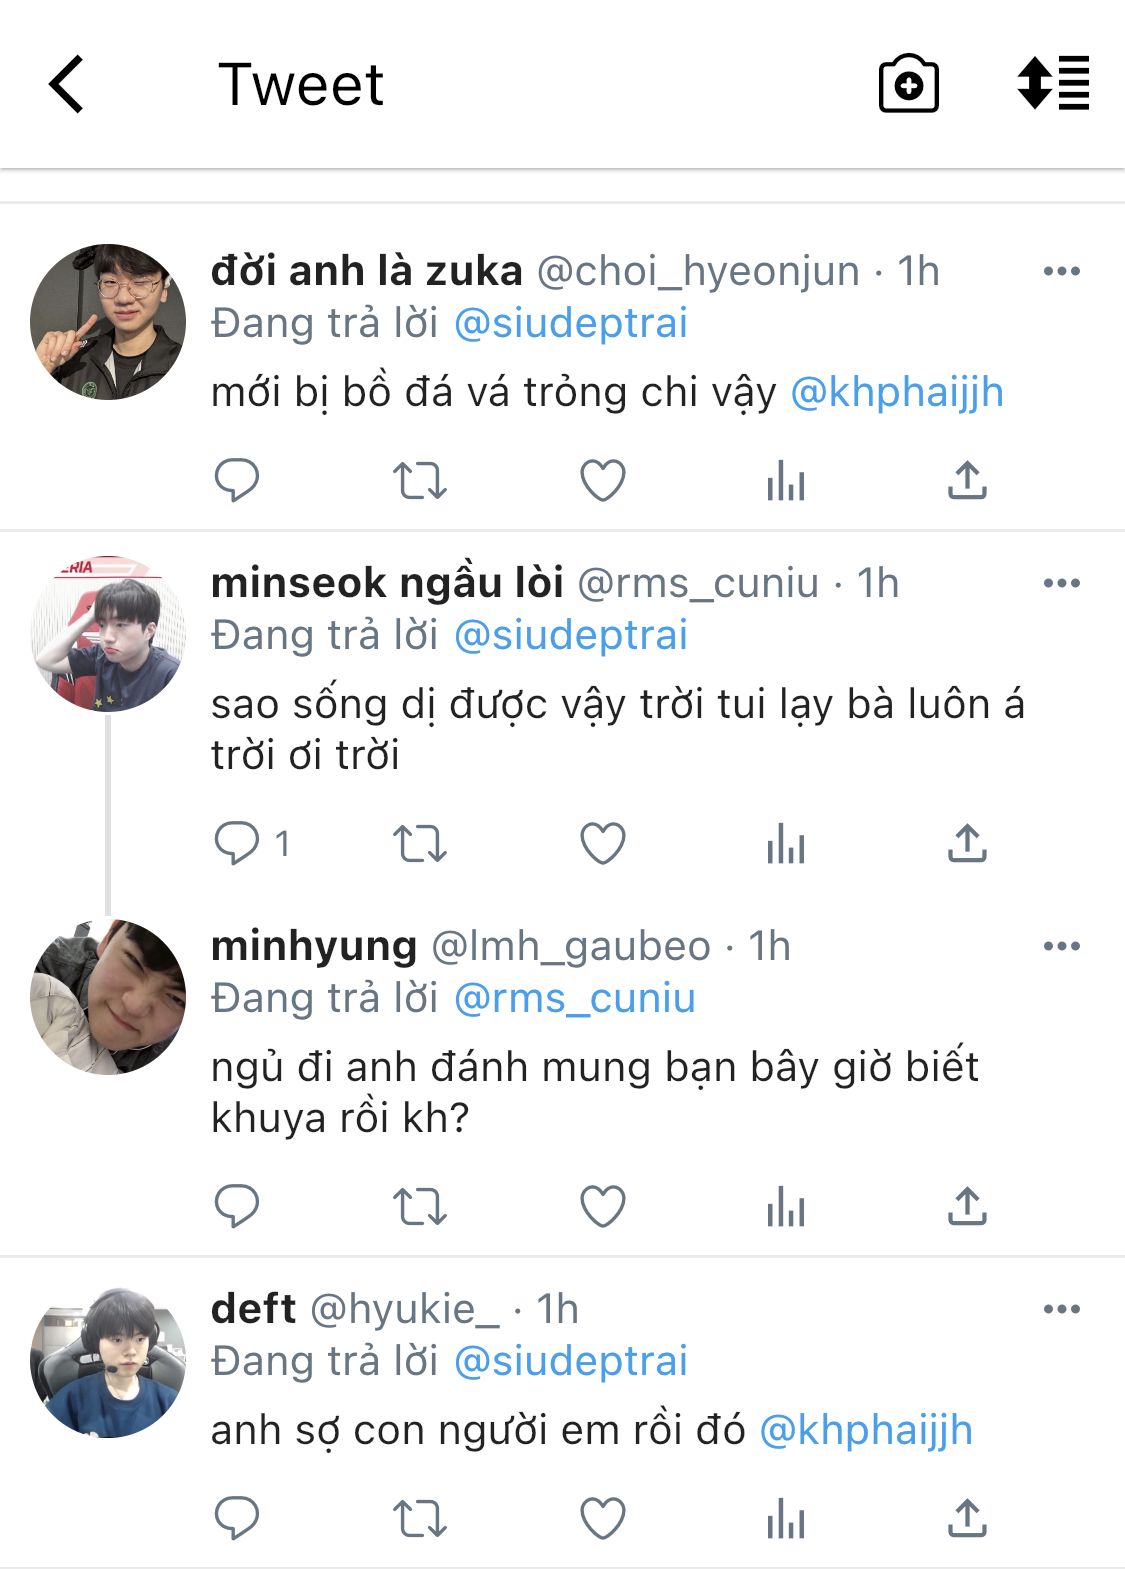Viewport: 1125px width, 1569px height.
Task: Reply to minseok ngầu lòi's tweet with 1 reply
Action: [252, 843]
